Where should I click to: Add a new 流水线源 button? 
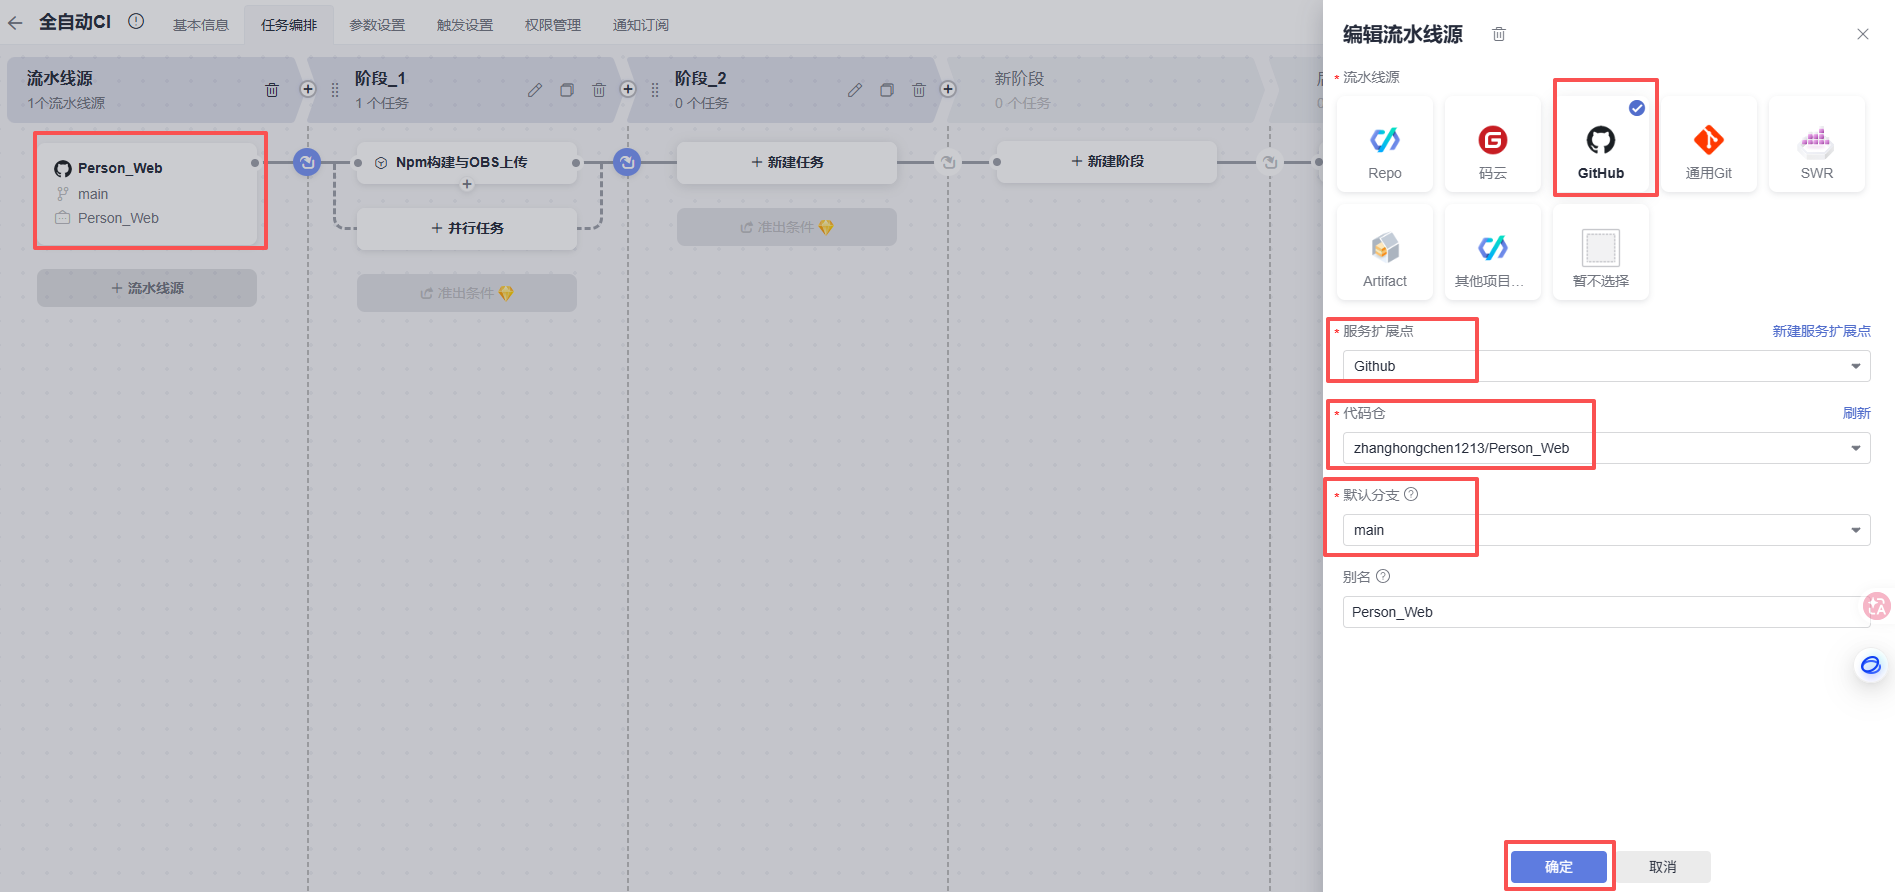[147, 288]
